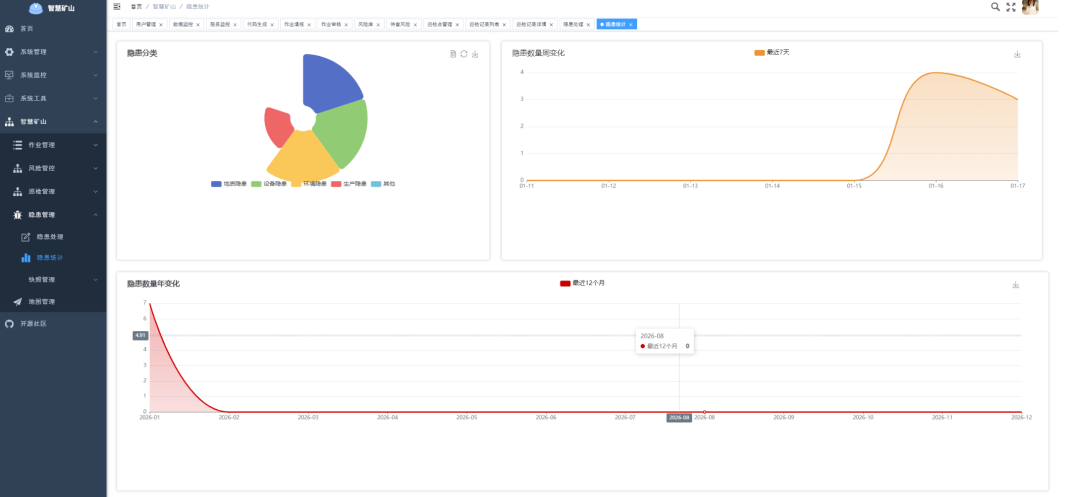Viewport: 1080px width, 497px height.
Task: Expand 巡检管理 submenu
Action: pyautogui.click(x=53, y=191)
